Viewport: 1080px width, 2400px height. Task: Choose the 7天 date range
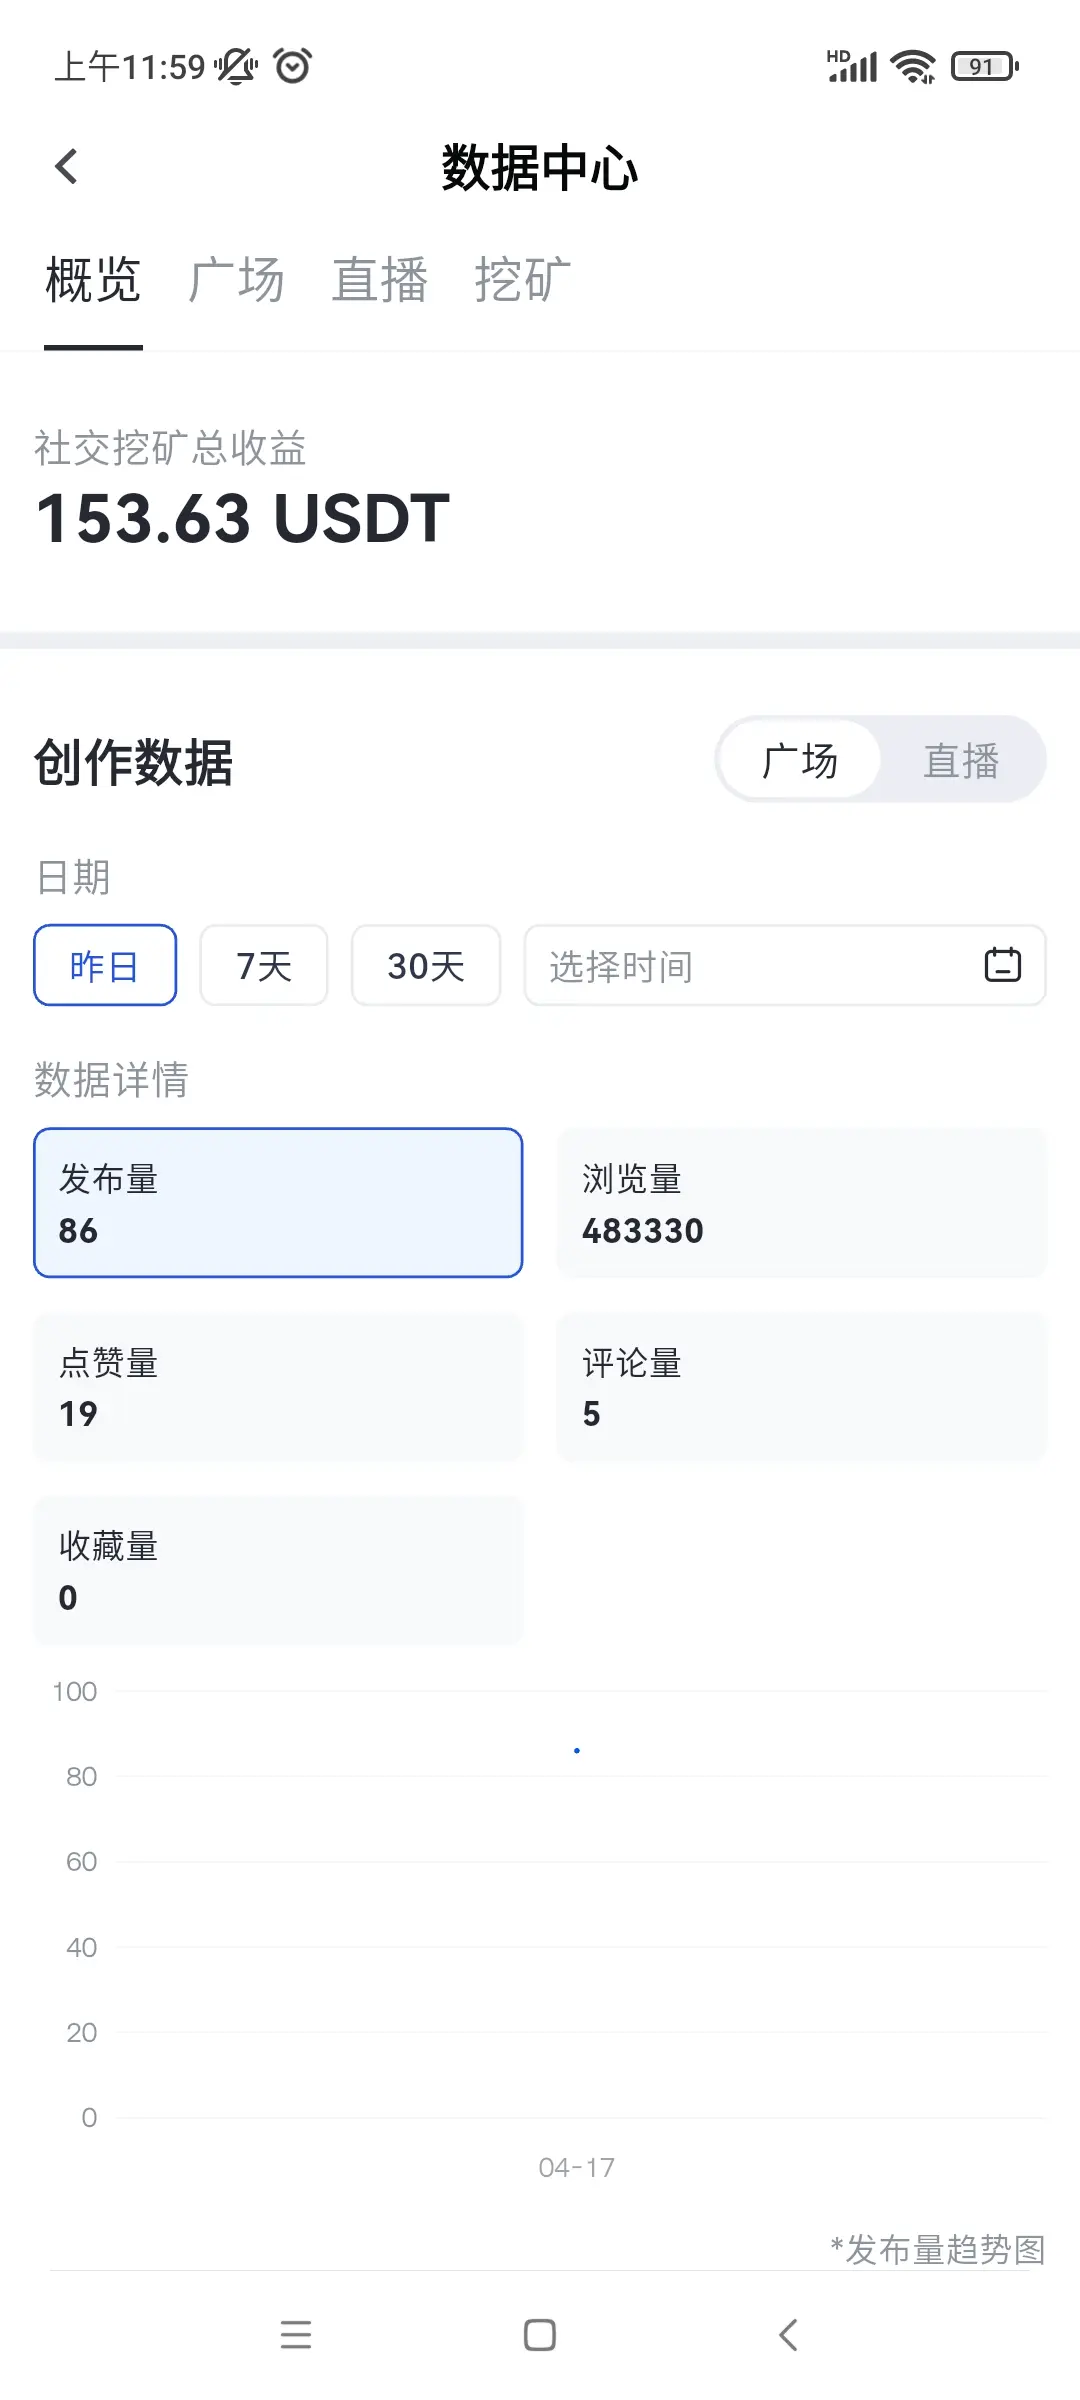264,965
